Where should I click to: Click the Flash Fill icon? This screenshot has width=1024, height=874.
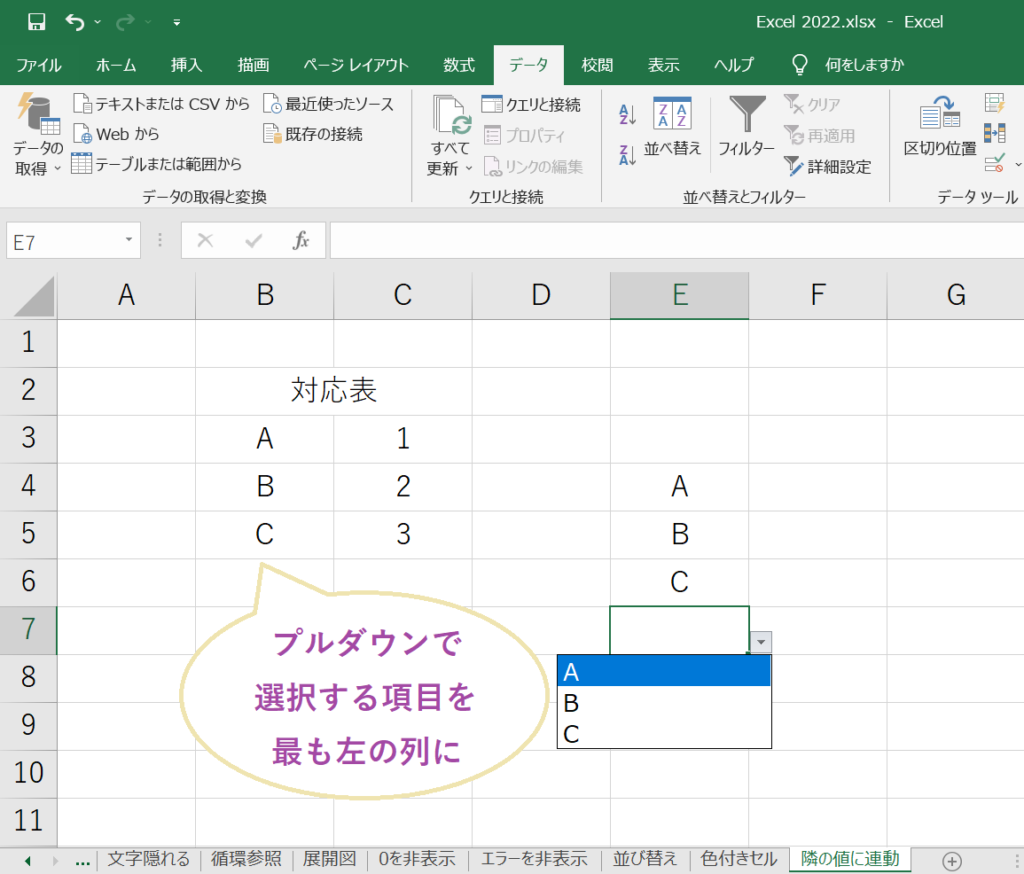point(995,103)
